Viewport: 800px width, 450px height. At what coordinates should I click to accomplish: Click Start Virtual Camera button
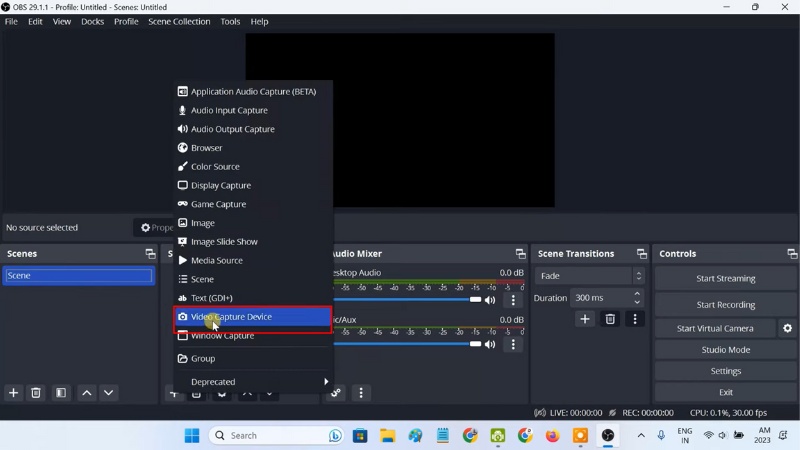tap(715, 329)
